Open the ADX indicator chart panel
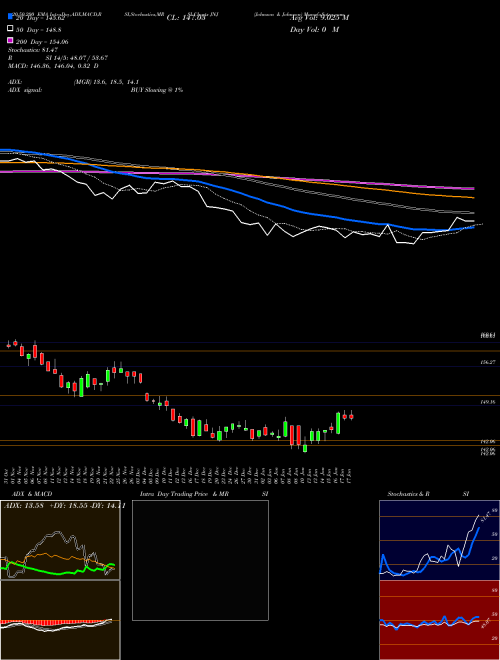Viewport: 500px width, 660px height. tap(60, 540)
